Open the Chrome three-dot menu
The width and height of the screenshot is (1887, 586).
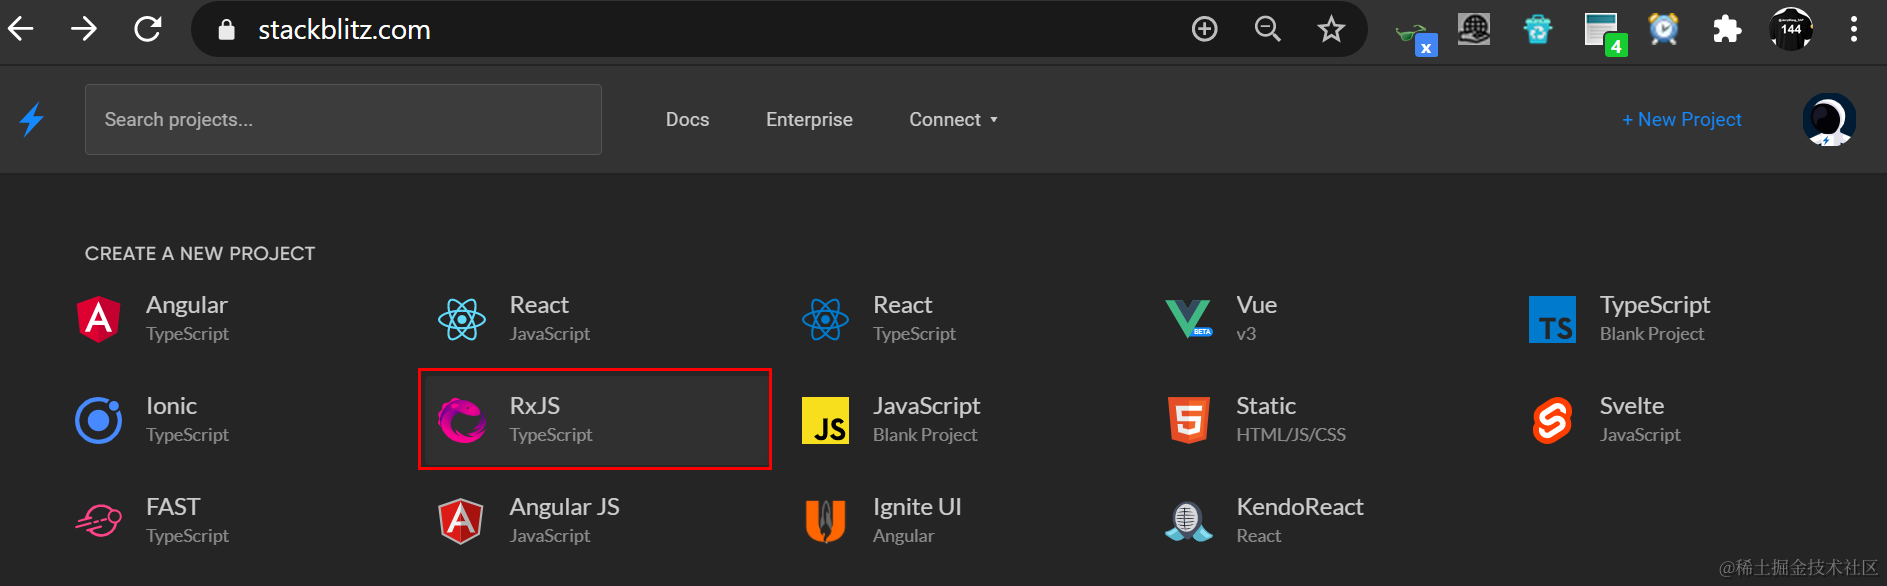[1854, 29]
